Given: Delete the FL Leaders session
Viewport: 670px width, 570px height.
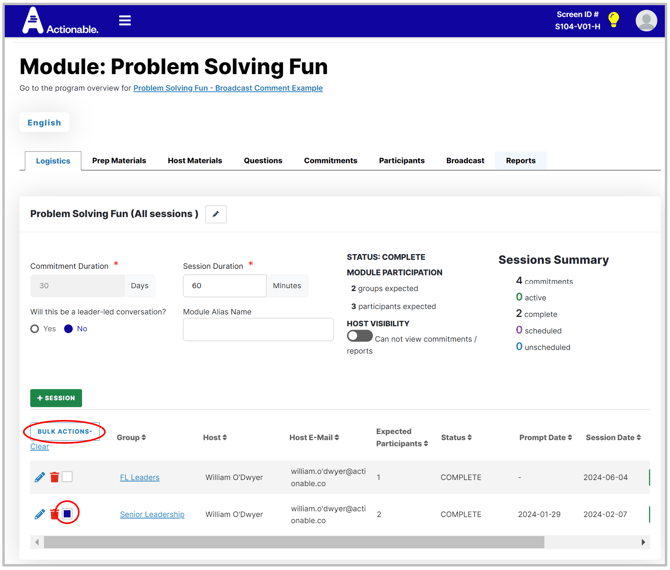Looking at the screenshot, I should 54,477.
